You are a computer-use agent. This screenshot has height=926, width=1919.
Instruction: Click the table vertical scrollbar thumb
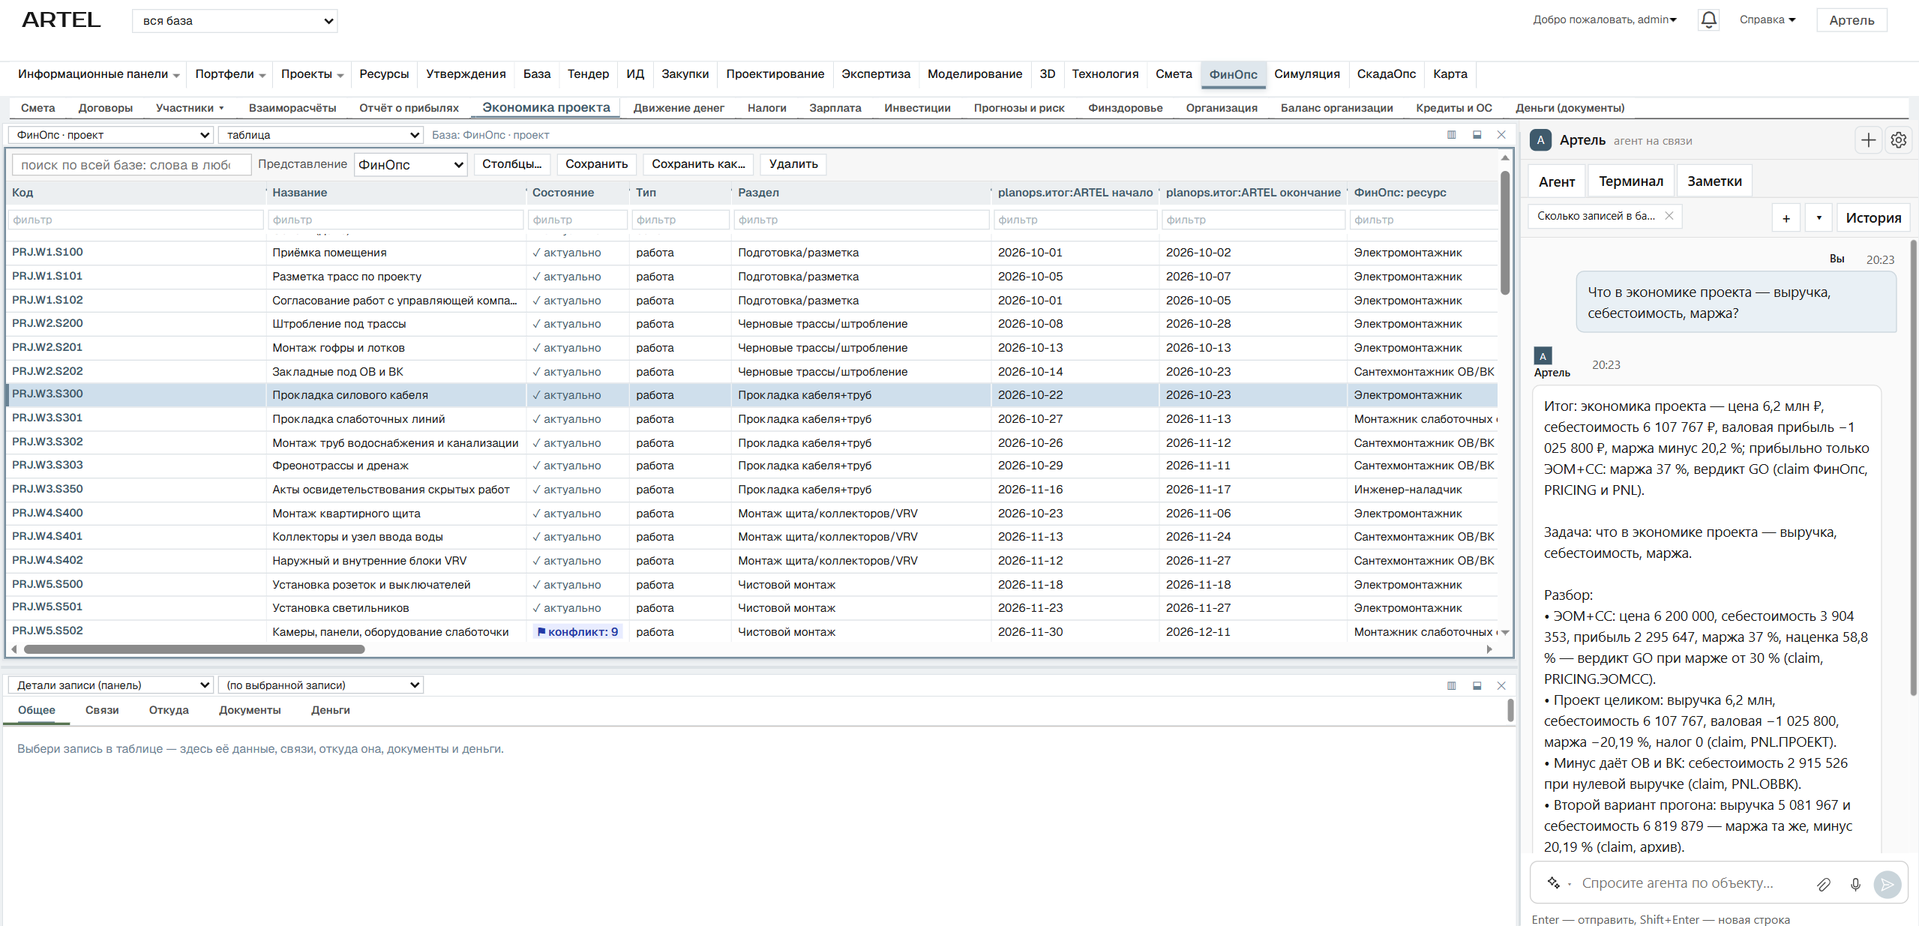pos(1505,232)
